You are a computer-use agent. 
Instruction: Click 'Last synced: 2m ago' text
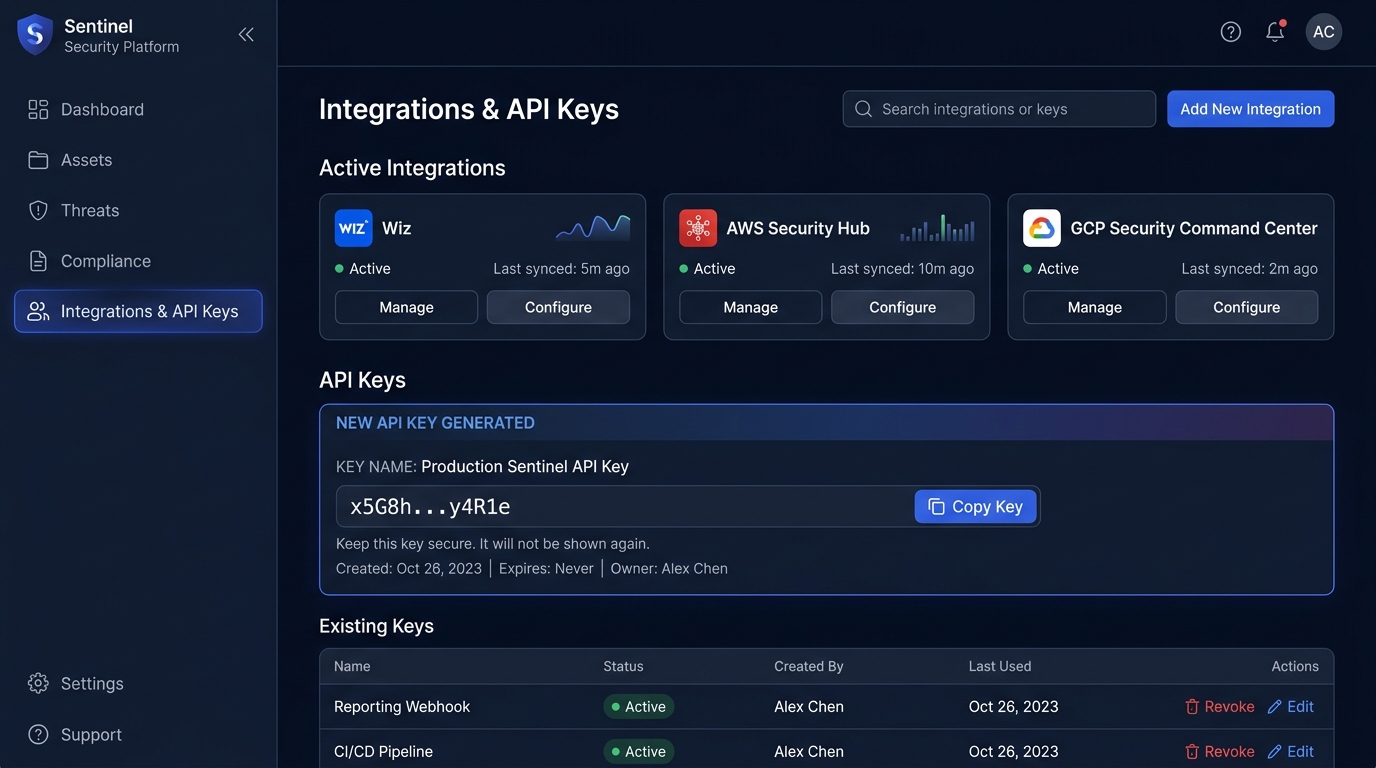coord(1249,268)
